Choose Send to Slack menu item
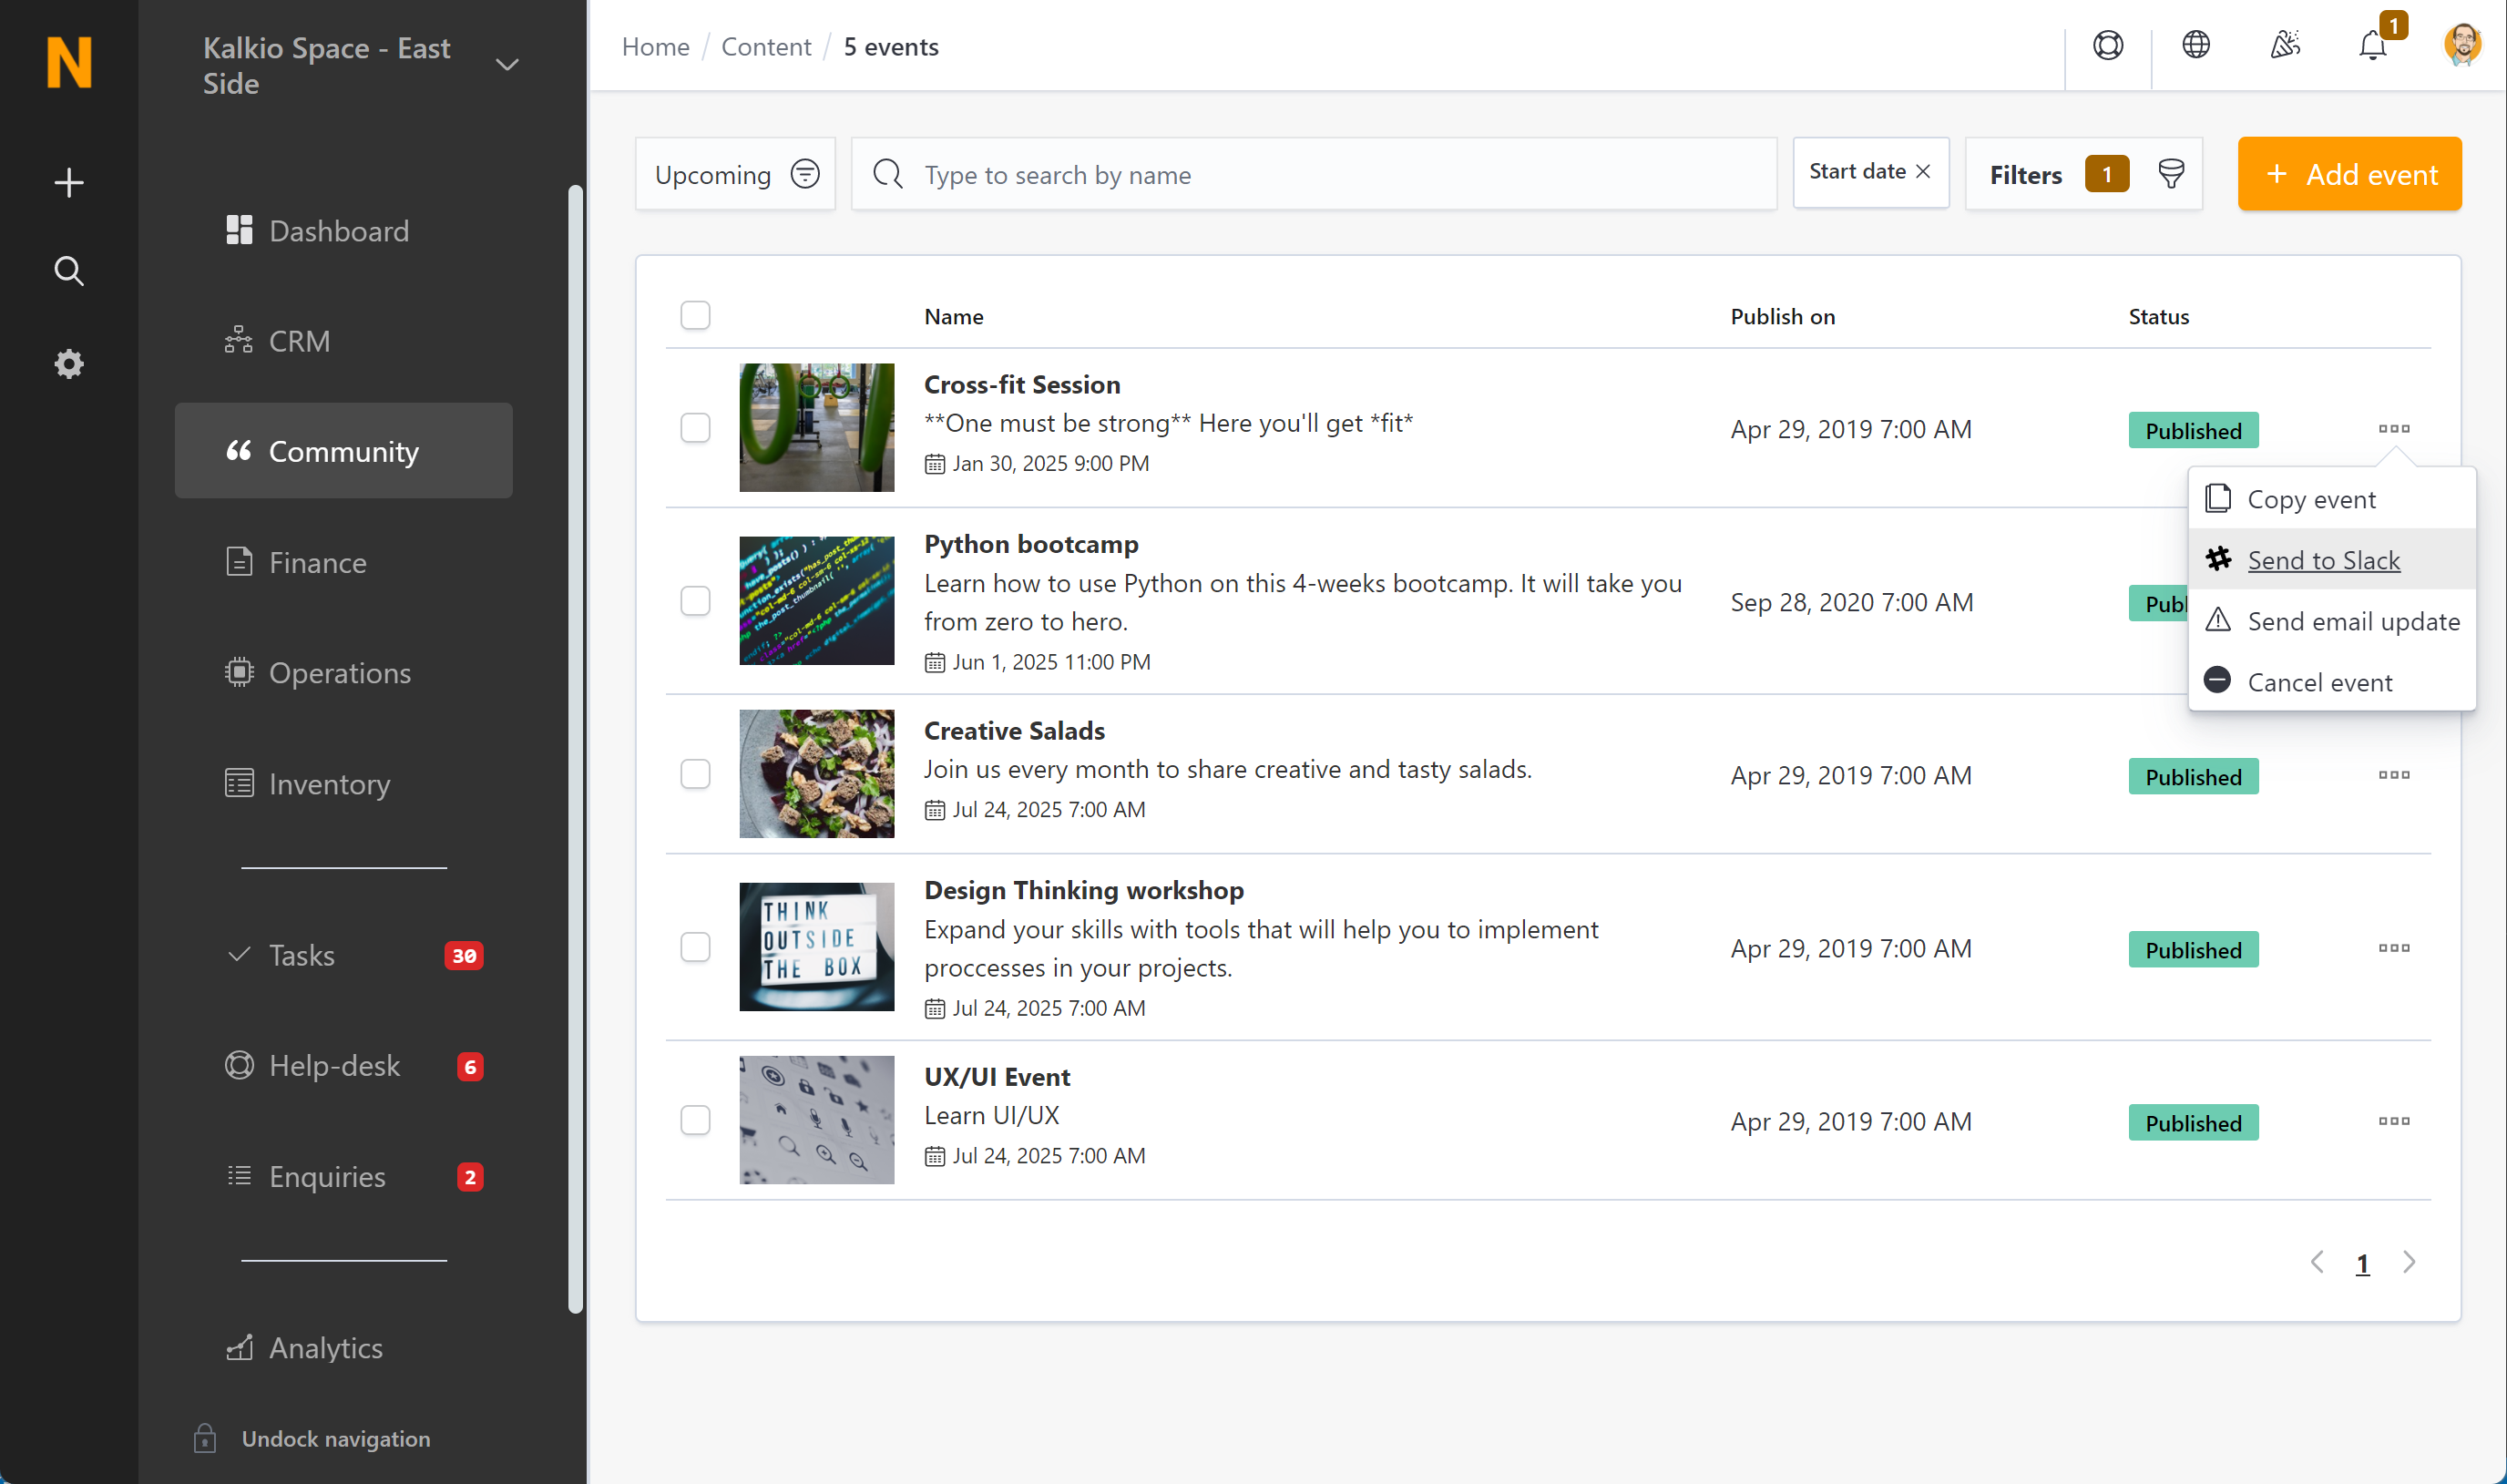Image resolution: width=2507 pixels, height=1484 pixels. coord(2332,560)
